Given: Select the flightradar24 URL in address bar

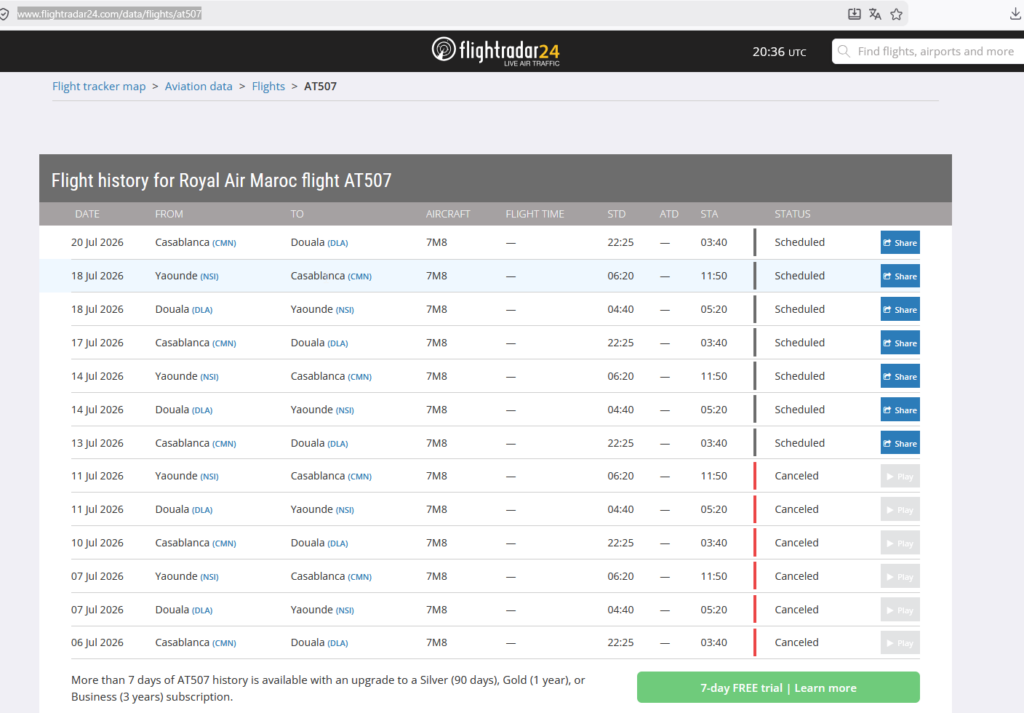Looking at the screenshot, I should (109, 14).
